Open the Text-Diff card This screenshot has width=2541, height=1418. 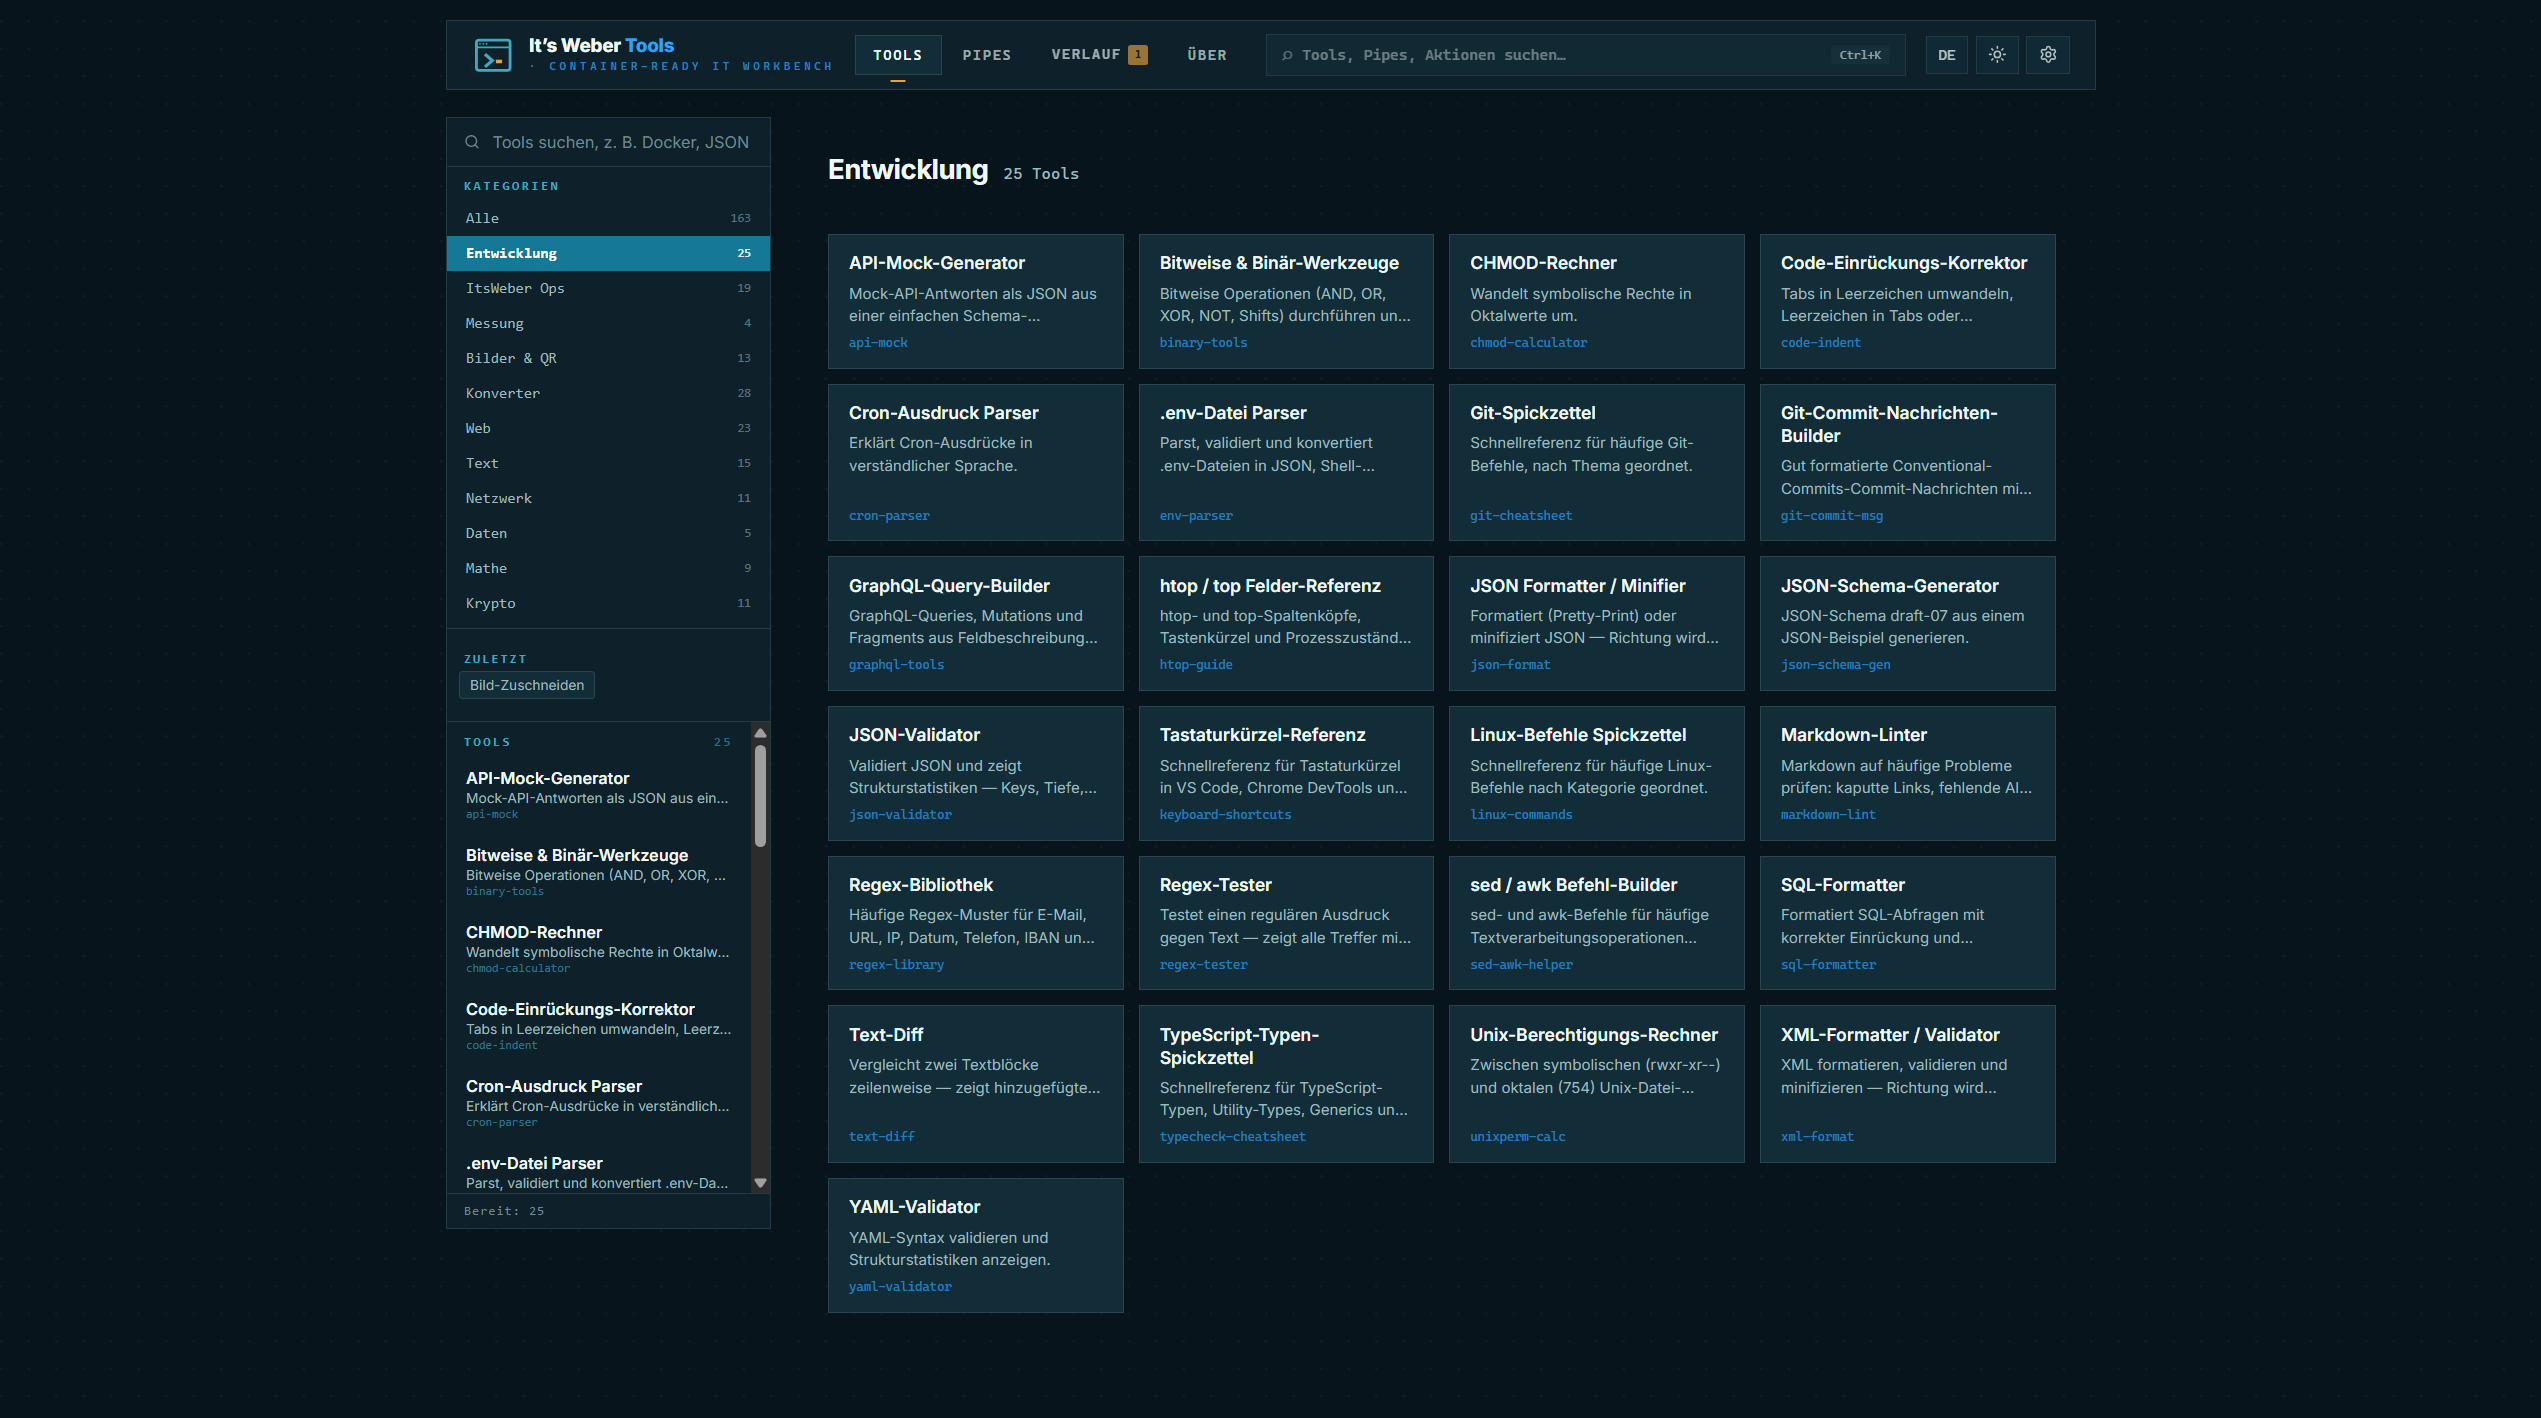[x=975, y=1084]
